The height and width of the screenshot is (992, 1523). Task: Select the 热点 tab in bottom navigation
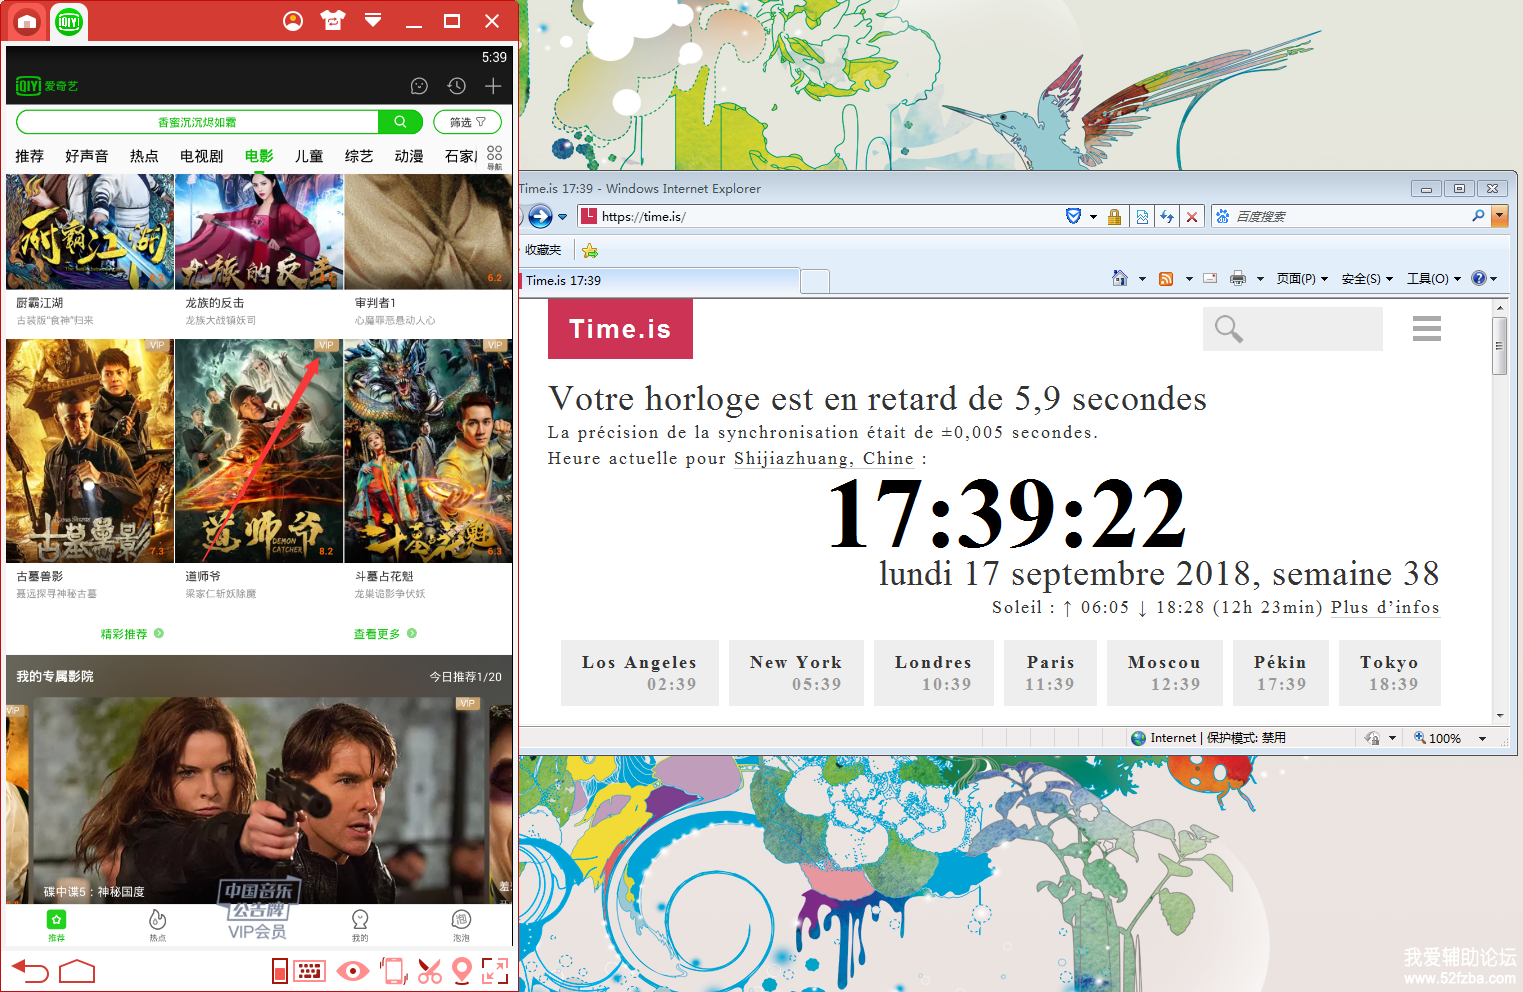157,924
